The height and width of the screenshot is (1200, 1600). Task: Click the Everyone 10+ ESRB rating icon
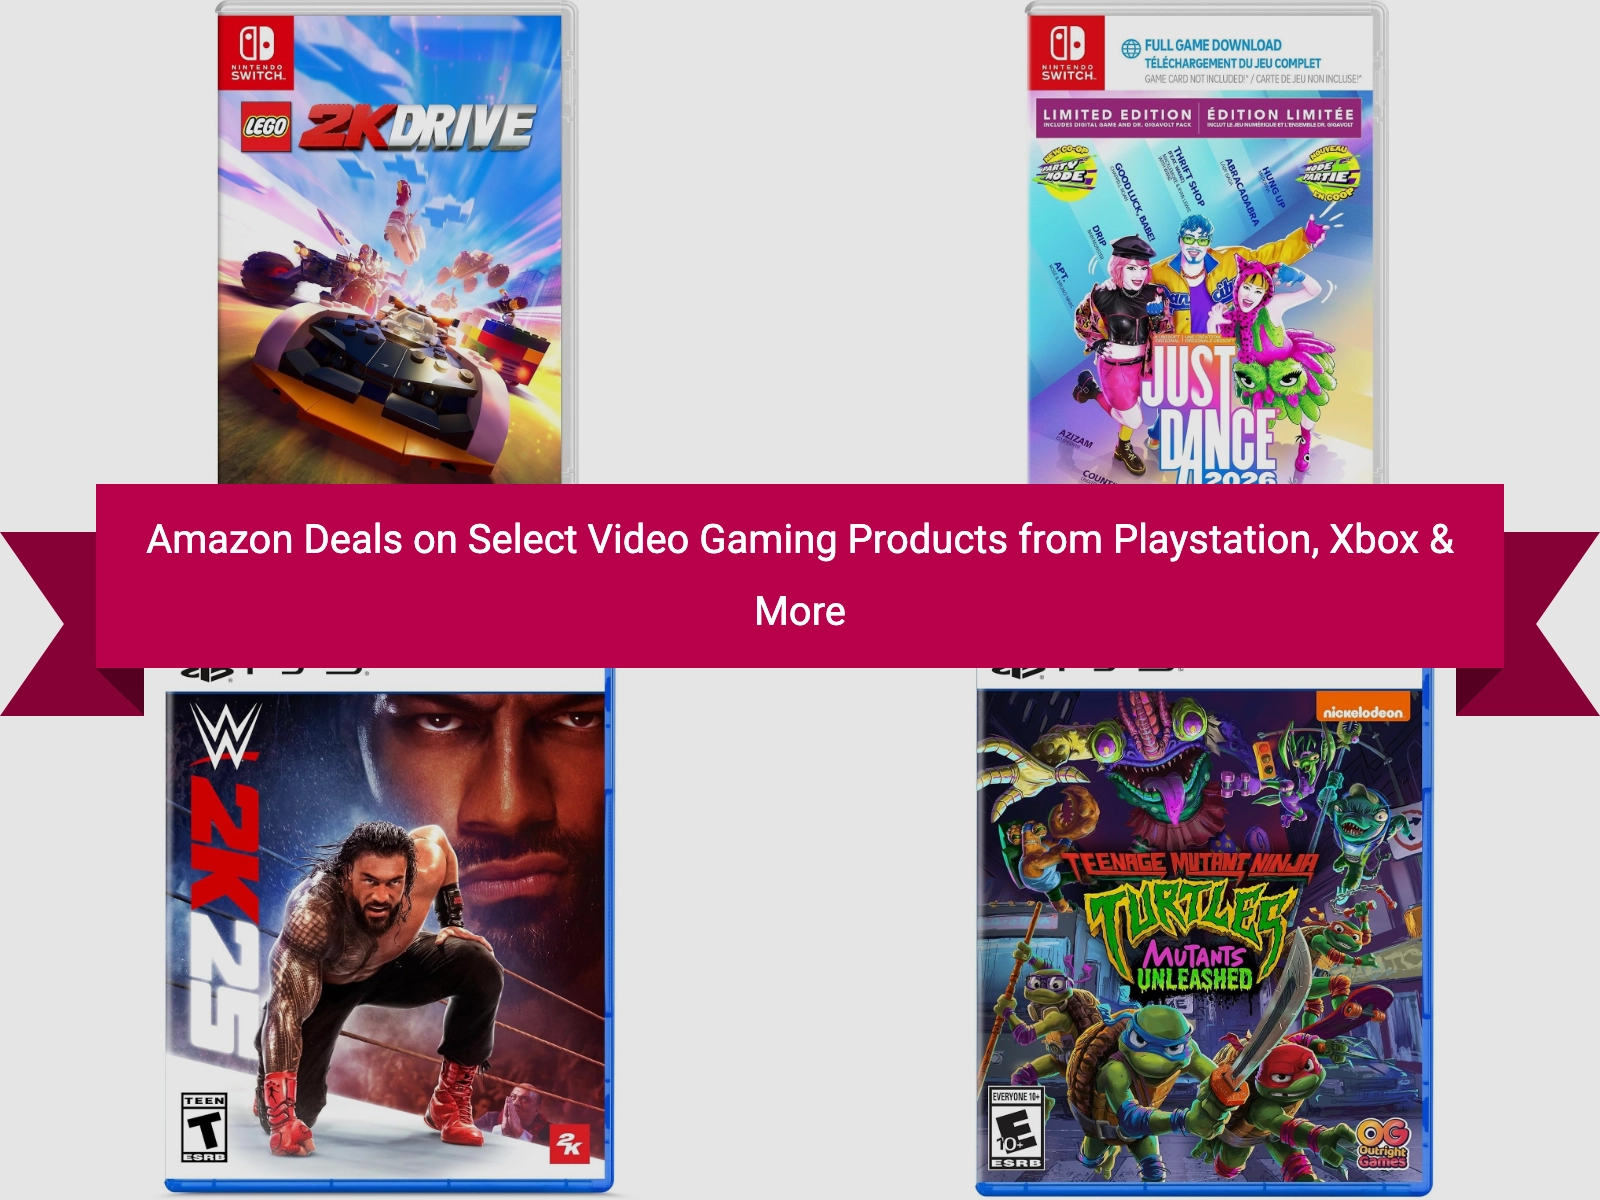pos(1016,1128)
